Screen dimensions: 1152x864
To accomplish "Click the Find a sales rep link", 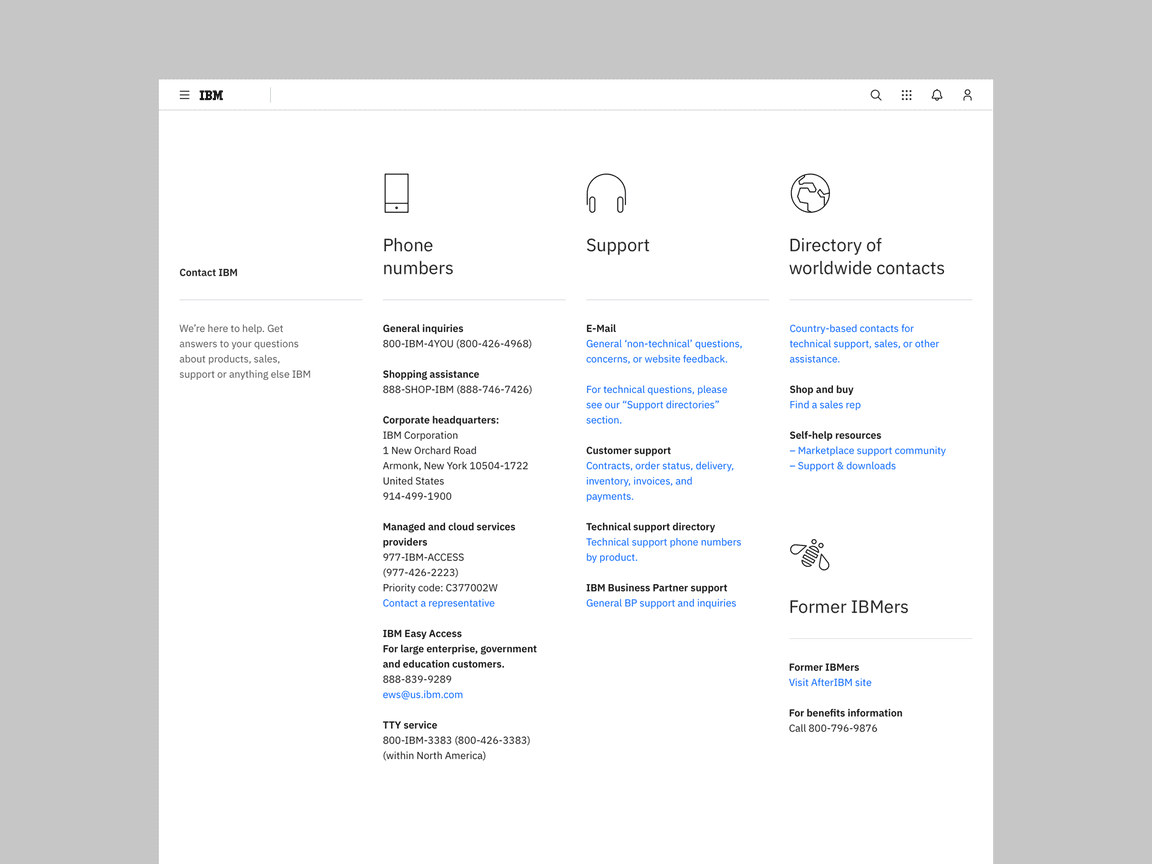I will [x=824, y=405].
